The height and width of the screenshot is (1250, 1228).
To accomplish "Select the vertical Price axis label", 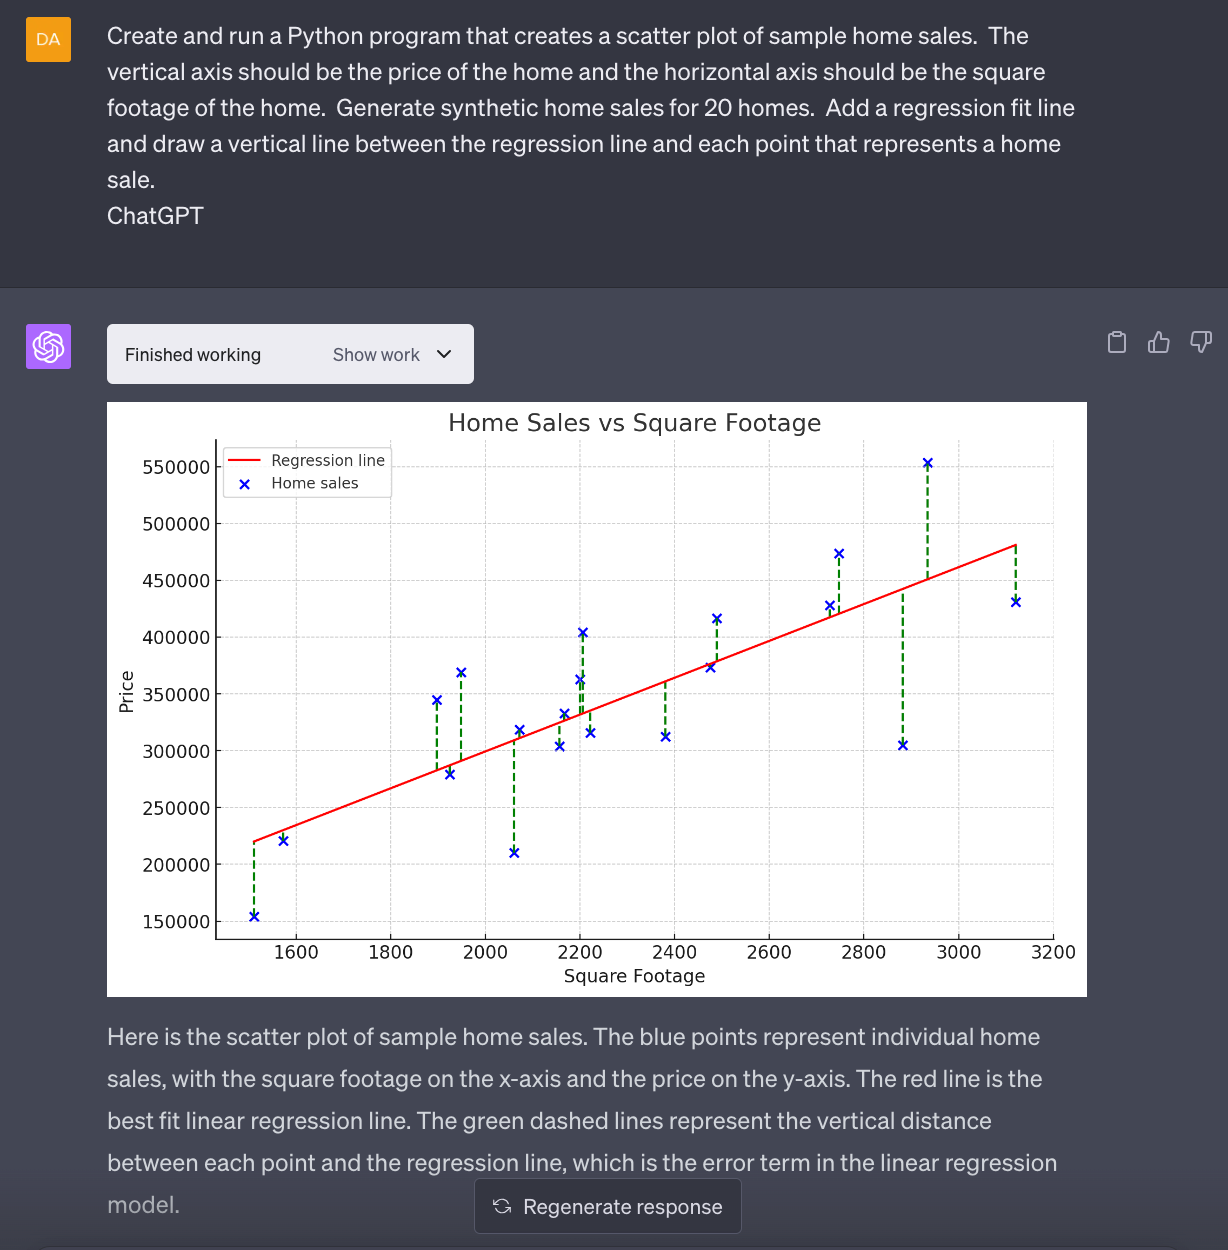I will pyautogui.click(x=127, y=692).
